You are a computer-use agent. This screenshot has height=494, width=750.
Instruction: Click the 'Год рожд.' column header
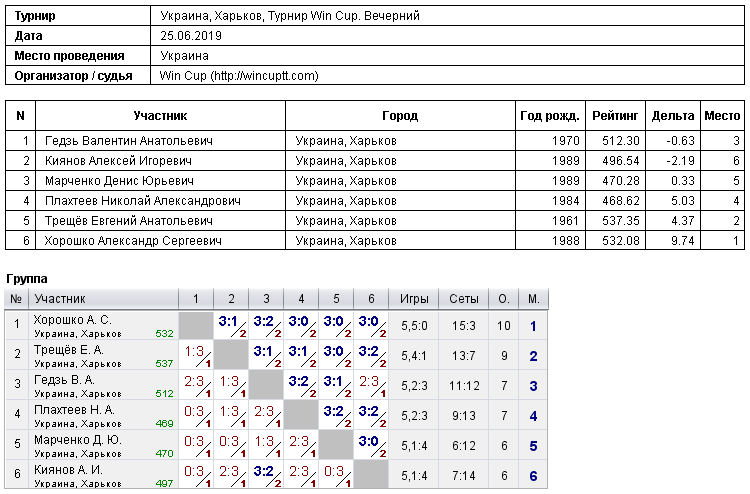coord(550,116)
